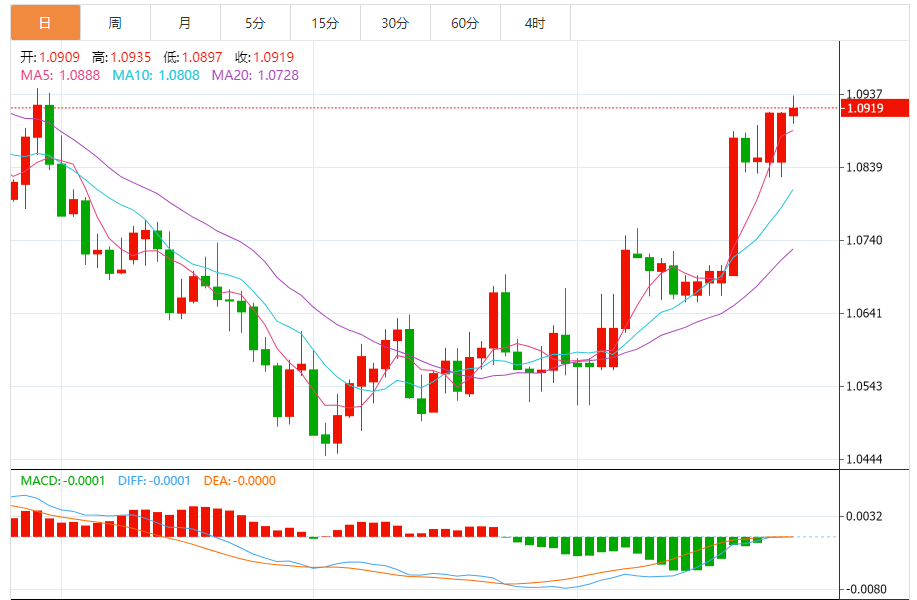Click the tallest red breakout candlestick

[x=733, y=206]
